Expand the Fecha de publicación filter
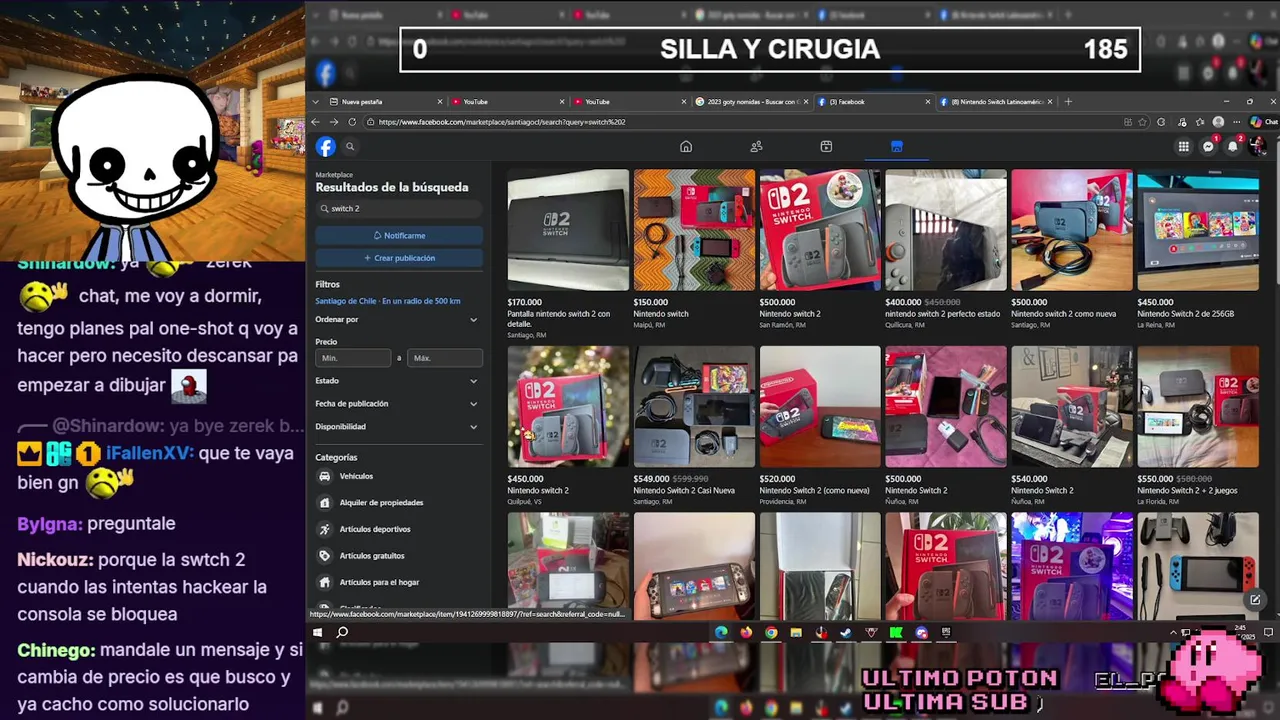 coord(399,404)
